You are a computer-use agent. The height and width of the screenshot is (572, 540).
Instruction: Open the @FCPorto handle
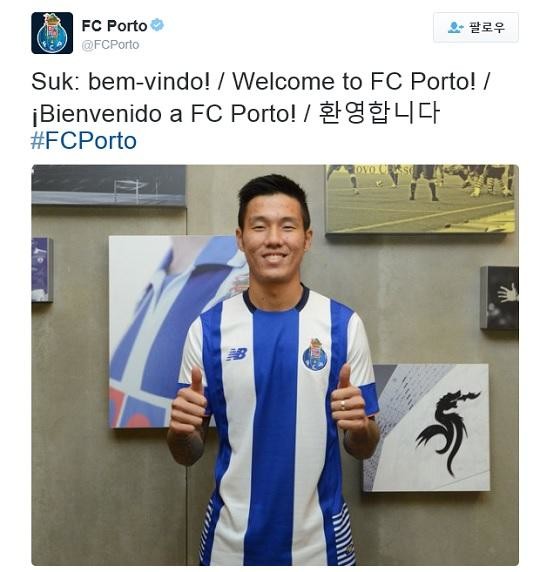click(x=111, y=45)
